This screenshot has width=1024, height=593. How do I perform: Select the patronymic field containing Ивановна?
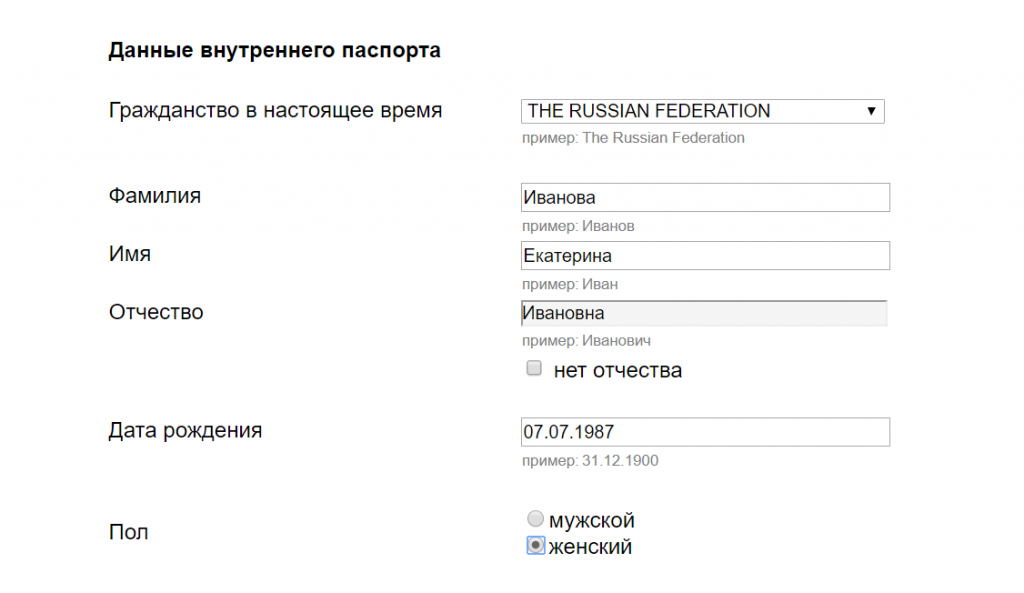point(705,314)
